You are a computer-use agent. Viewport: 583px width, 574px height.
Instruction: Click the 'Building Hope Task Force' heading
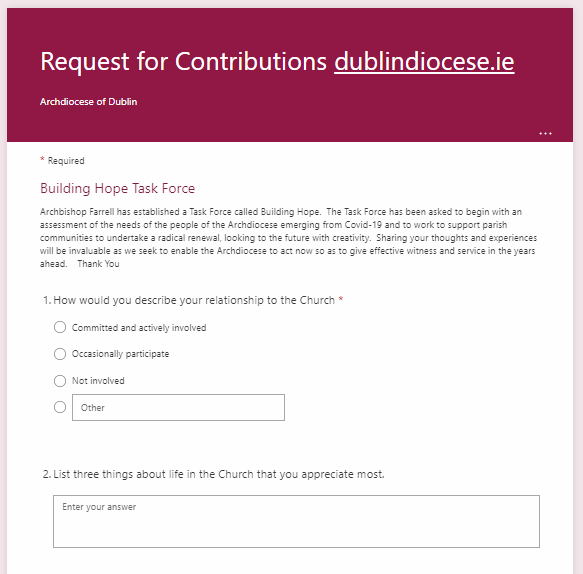(x=117, y=188)
